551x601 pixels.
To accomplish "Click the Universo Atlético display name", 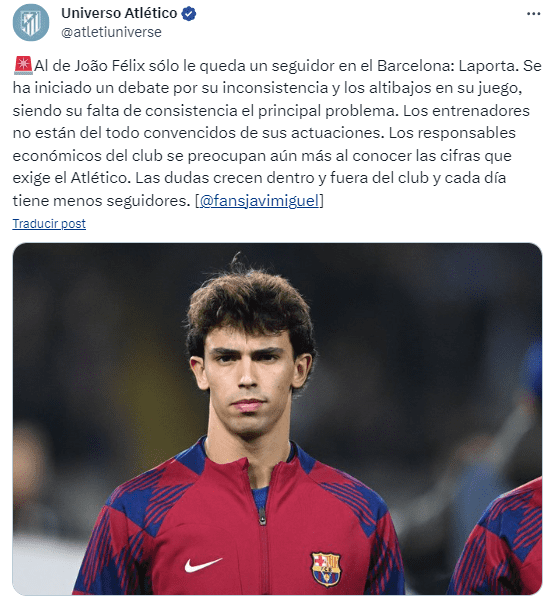I will [x=119, y=13].
